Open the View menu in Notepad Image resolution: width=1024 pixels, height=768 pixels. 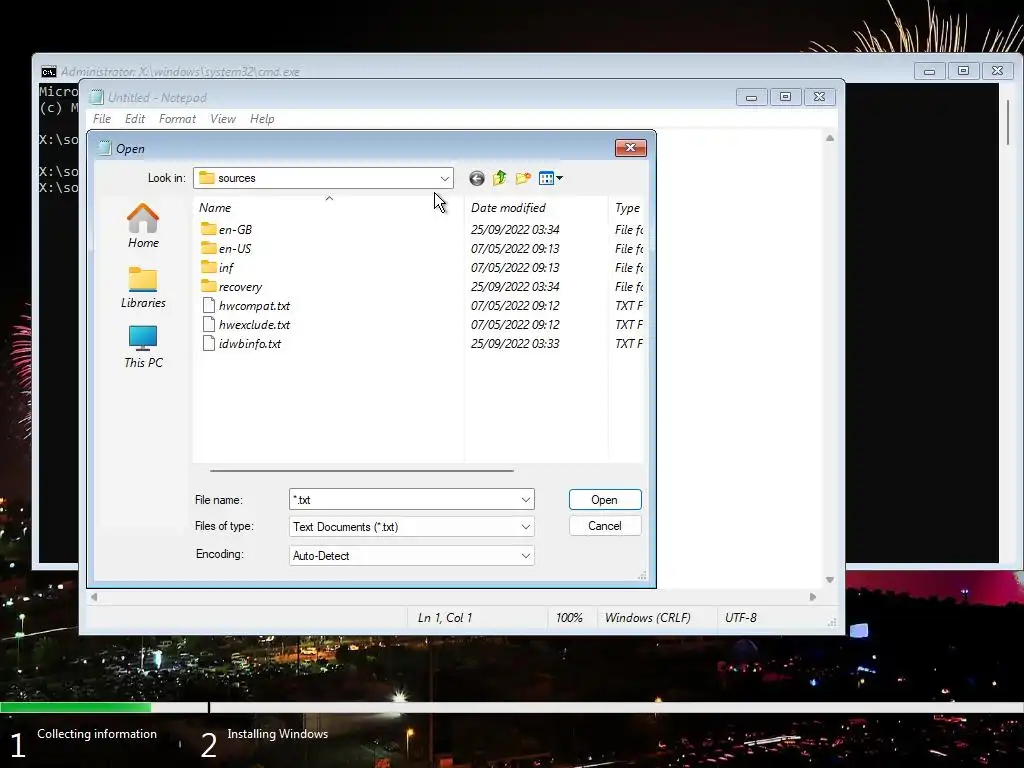[223, 119]
